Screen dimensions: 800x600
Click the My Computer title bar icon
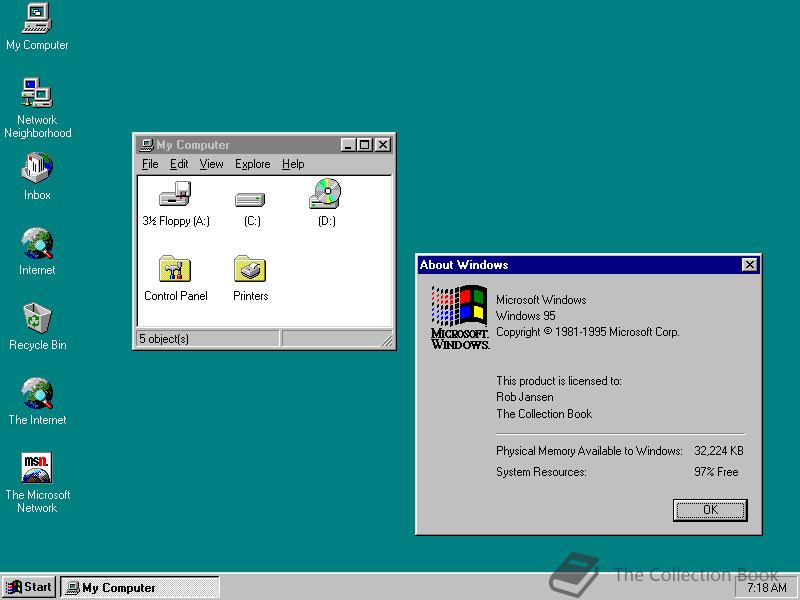(147, 145)
